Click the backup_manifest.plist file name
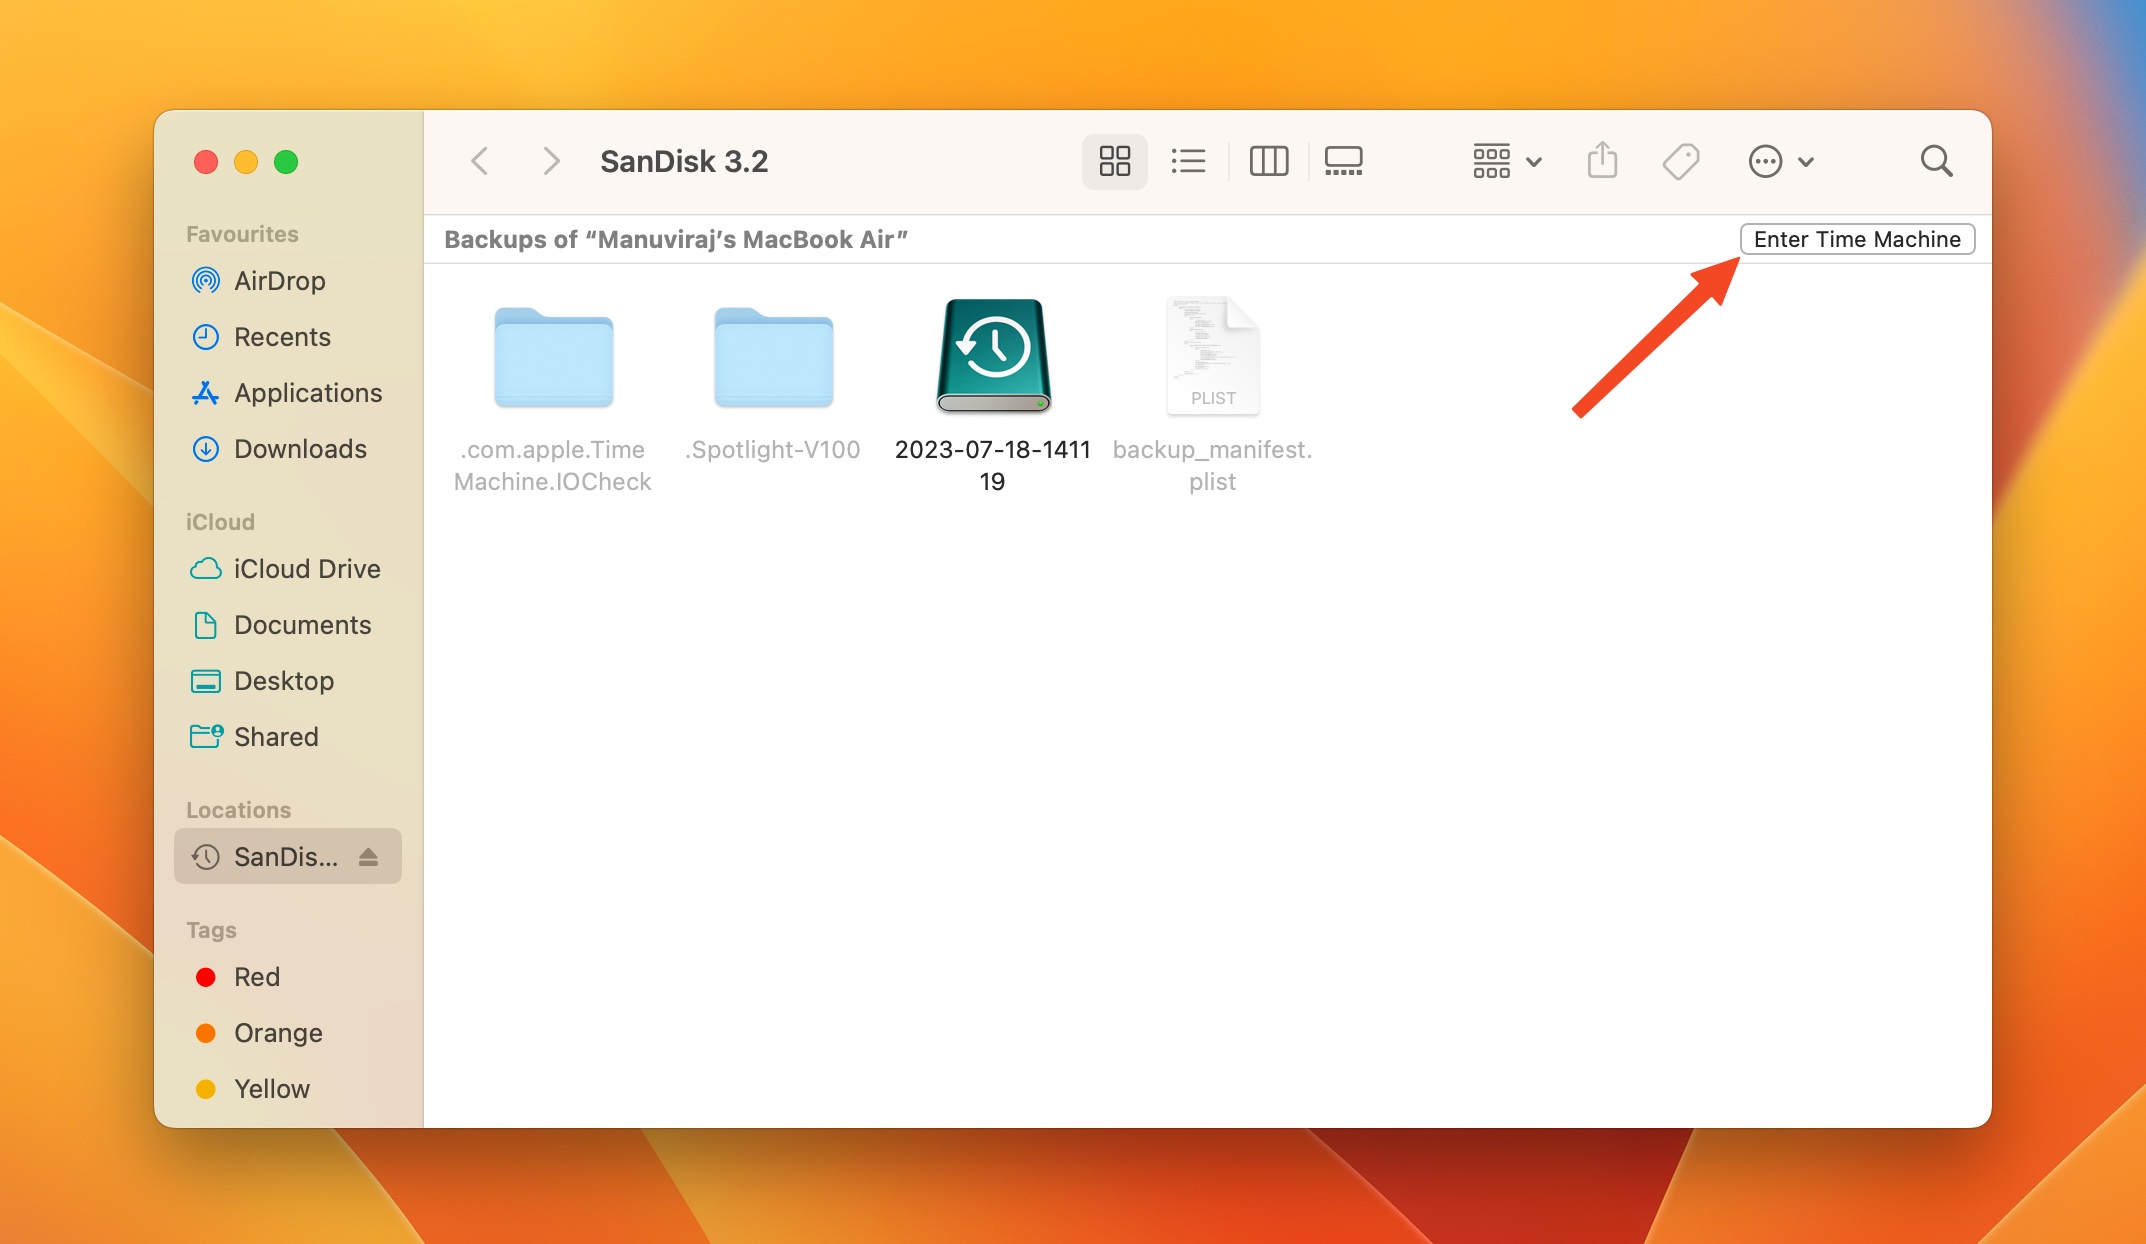Viewport: 2146px width, 1244px height. tap(1213, 465)
